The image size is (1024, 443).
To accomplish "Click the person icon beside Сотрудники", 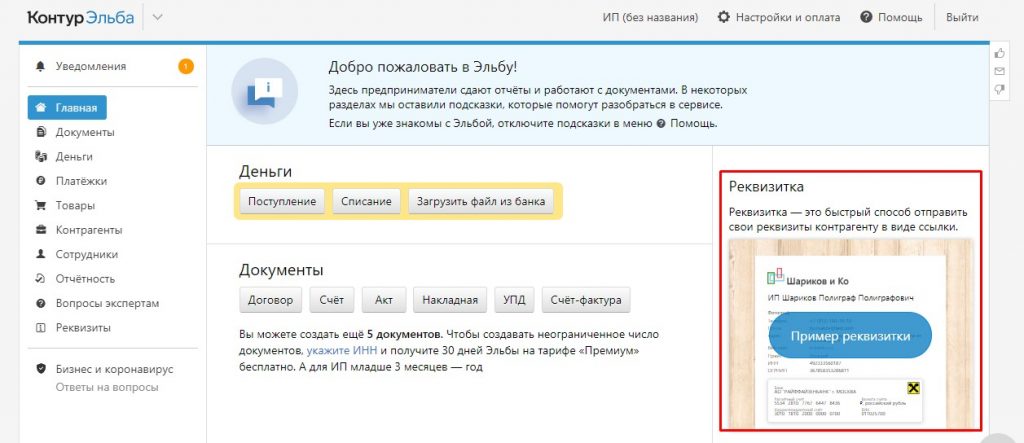I will pos(41,254).
